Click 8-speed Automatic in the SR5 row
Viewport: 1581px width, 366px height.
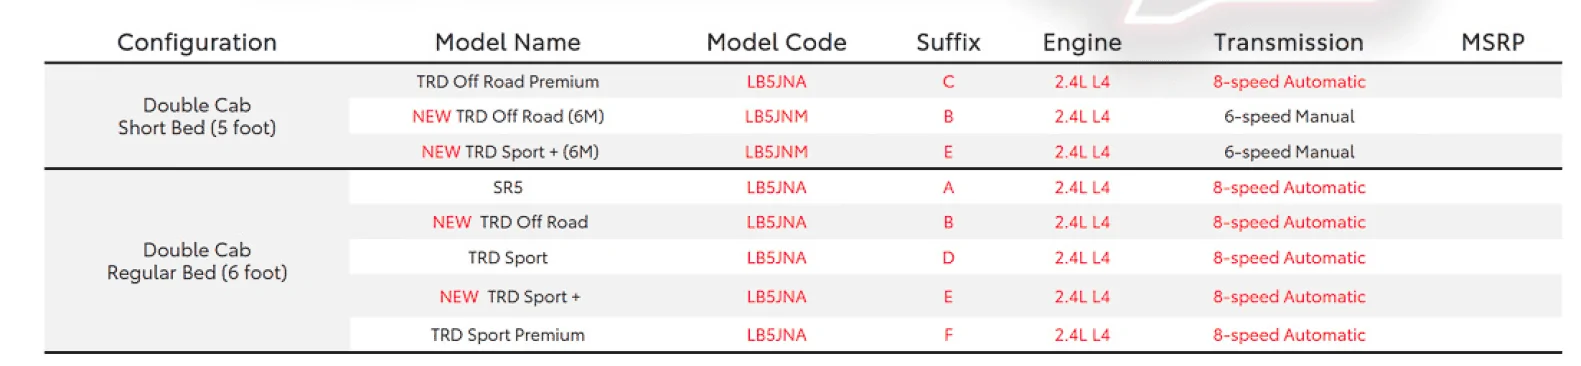(1289, 187)
